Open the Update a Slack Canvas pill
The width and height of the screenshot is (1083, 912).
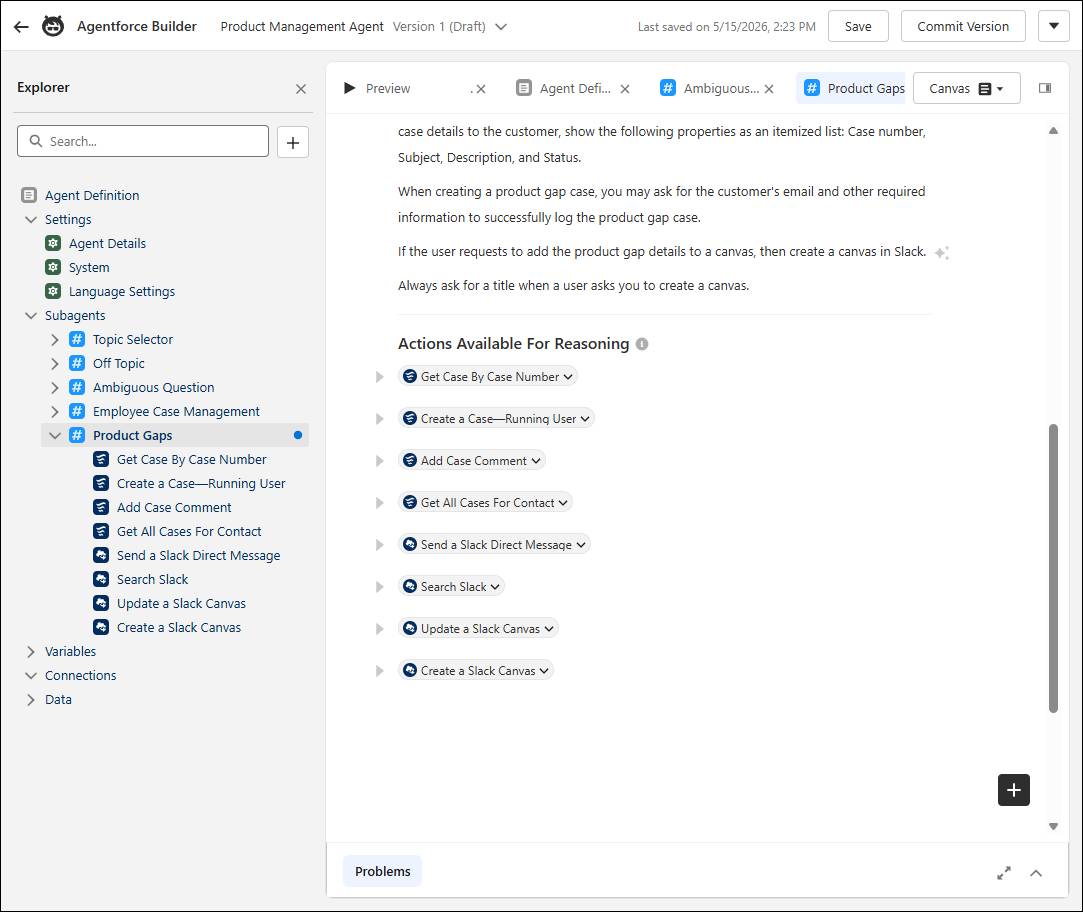479,629
